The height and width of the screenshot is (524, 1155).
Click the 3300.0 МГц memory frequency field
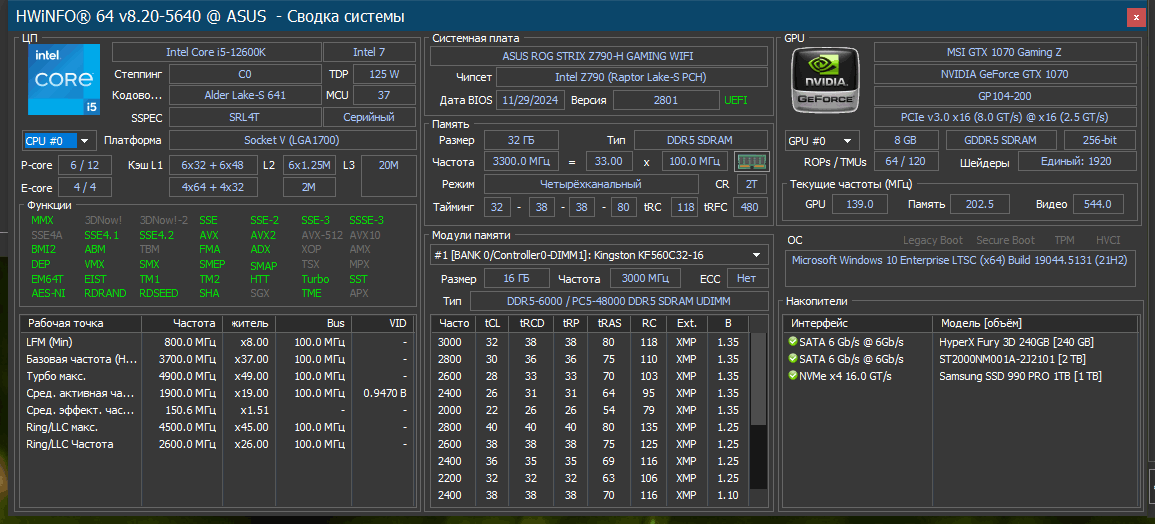[x=520, y=161]
